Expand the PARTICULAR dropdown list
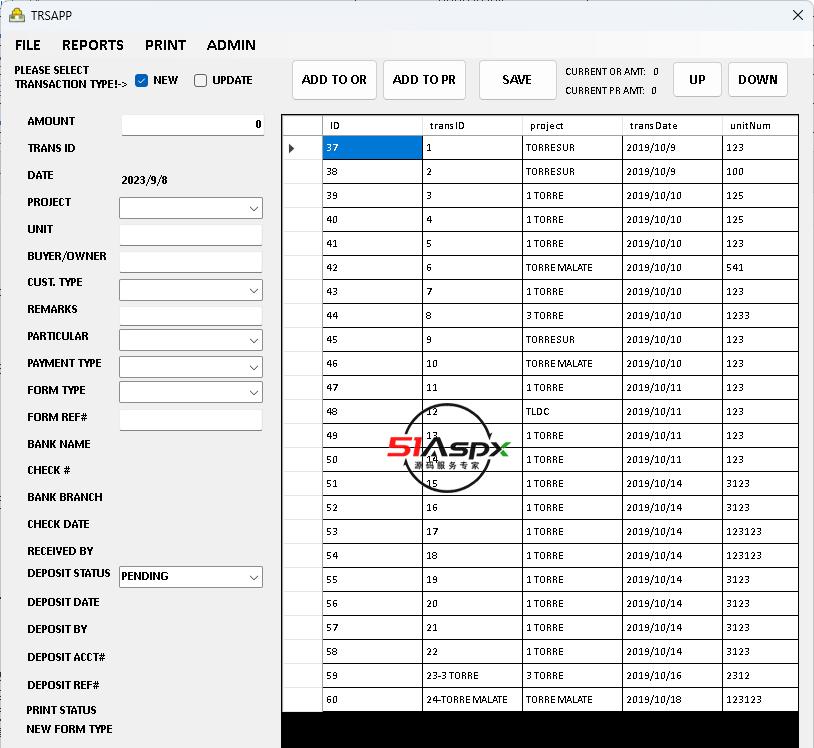 253,341
